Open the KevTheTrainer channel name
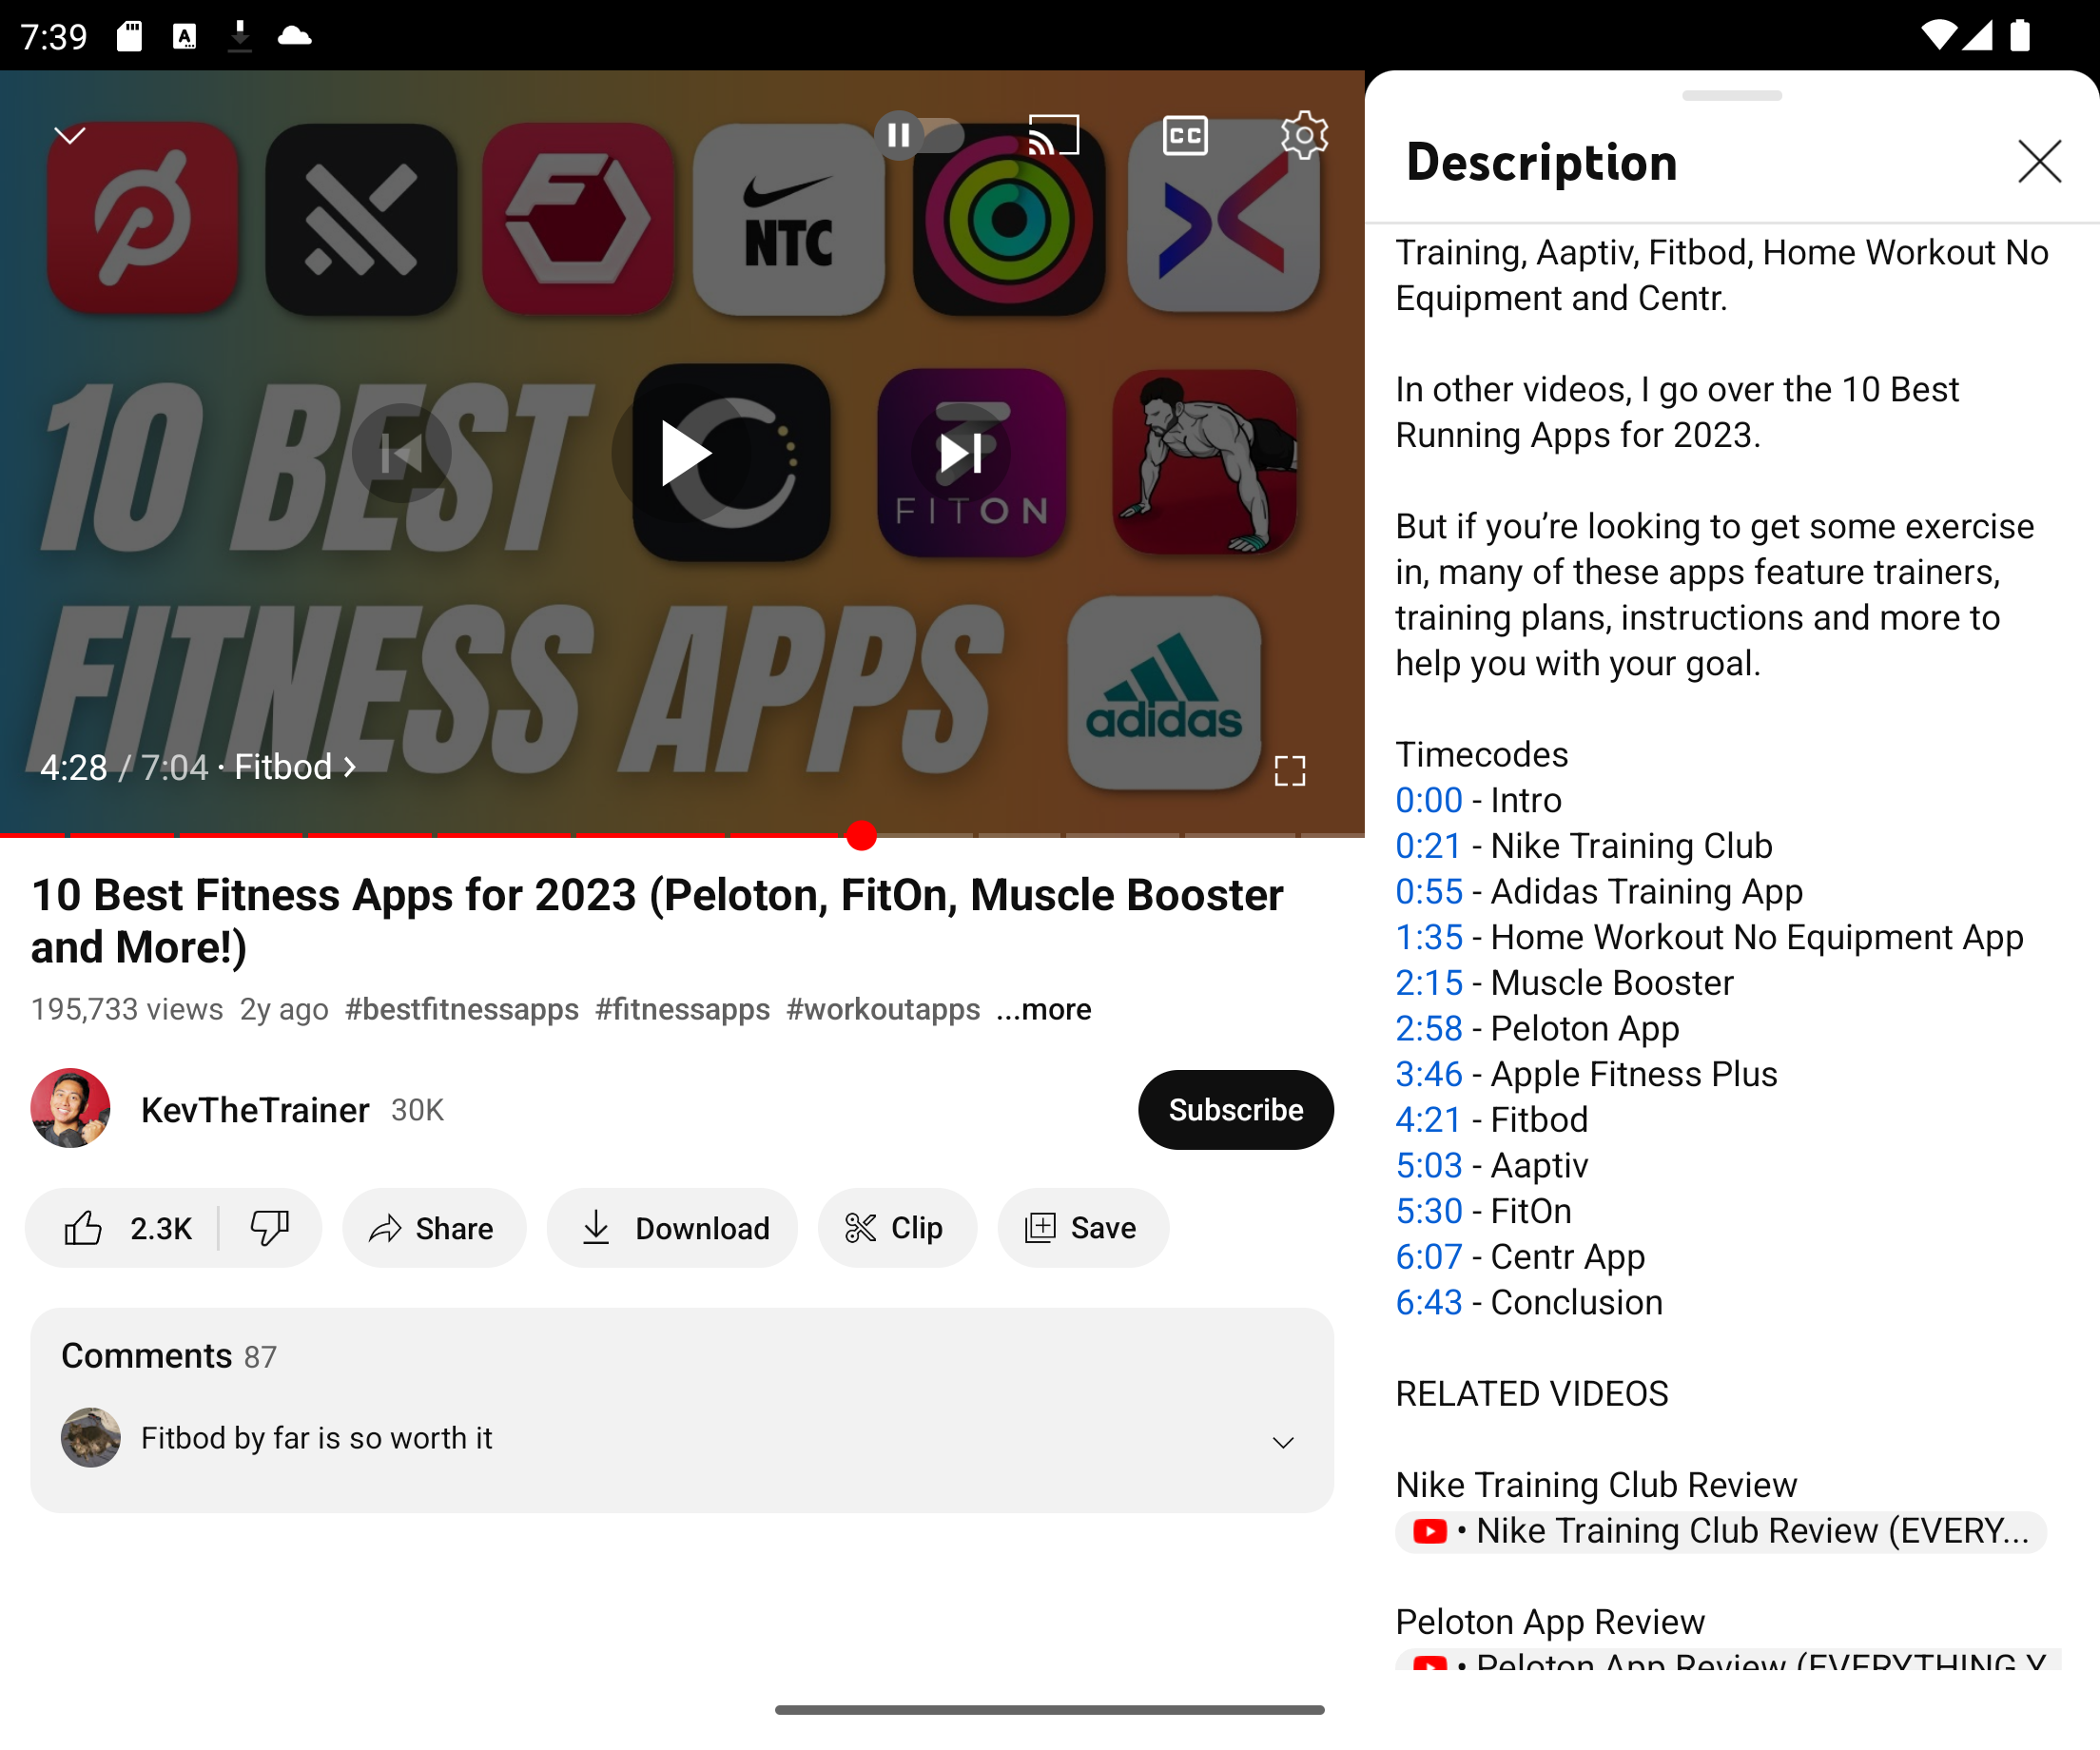2100x1750 pixels. 255,1110
